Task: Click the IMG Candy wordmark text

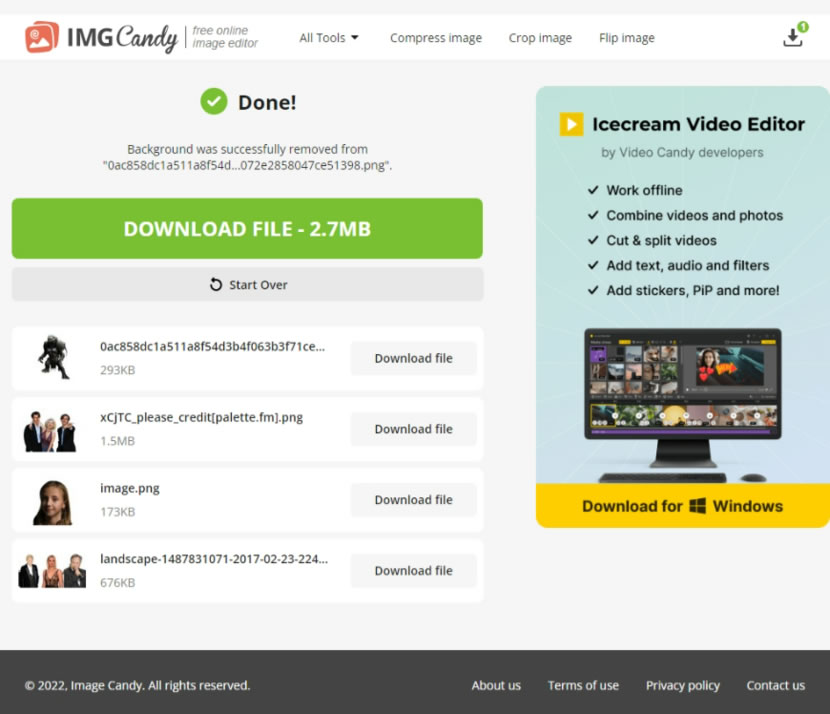Action: tap(122, 38)
